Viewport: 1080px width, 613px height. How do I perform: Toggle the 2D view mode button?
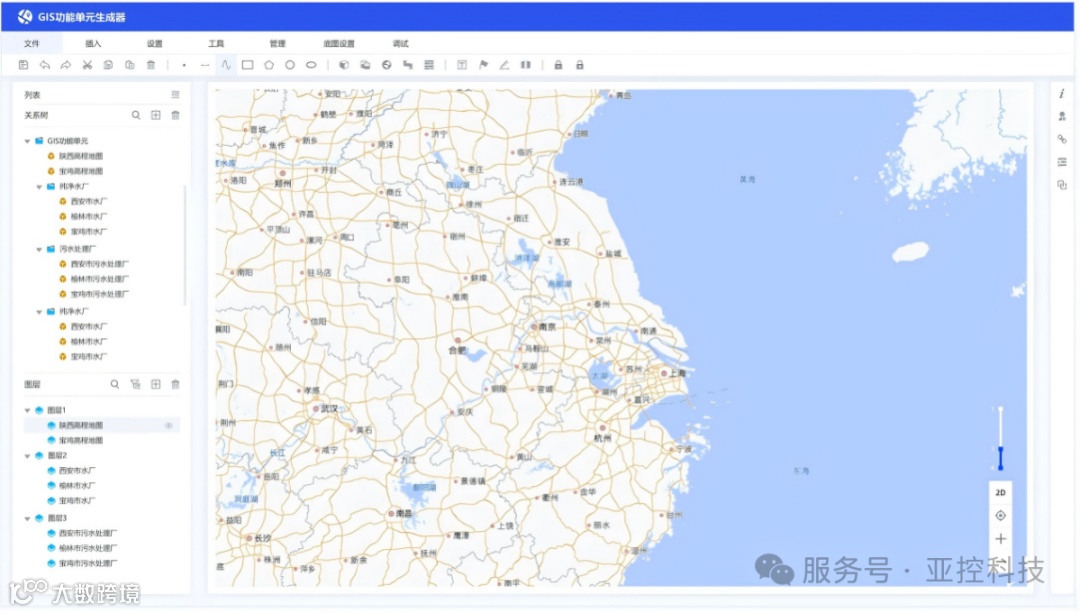tap(1000, 492)
